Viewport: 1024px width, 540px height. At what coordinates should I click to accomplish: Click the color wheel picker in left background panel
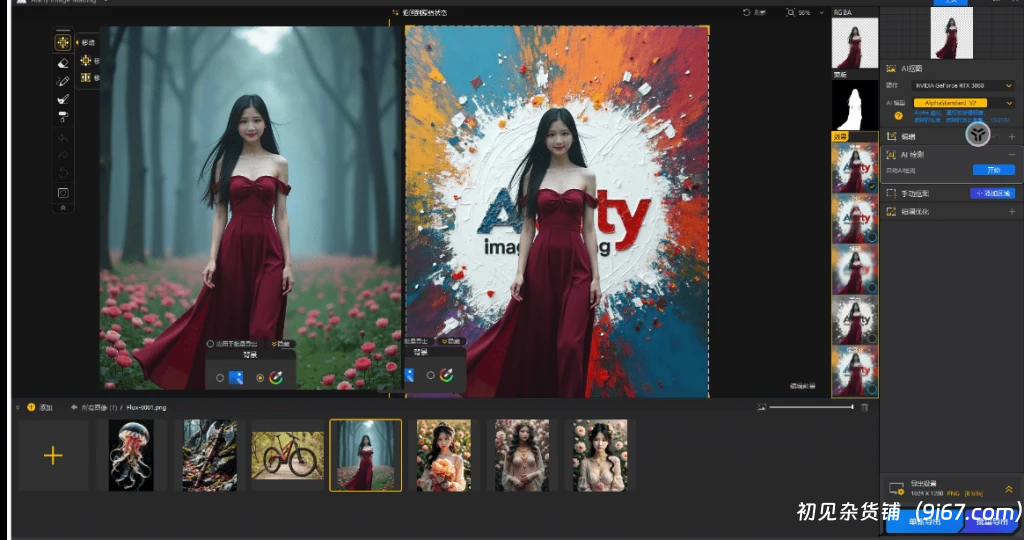pos(276,377)
